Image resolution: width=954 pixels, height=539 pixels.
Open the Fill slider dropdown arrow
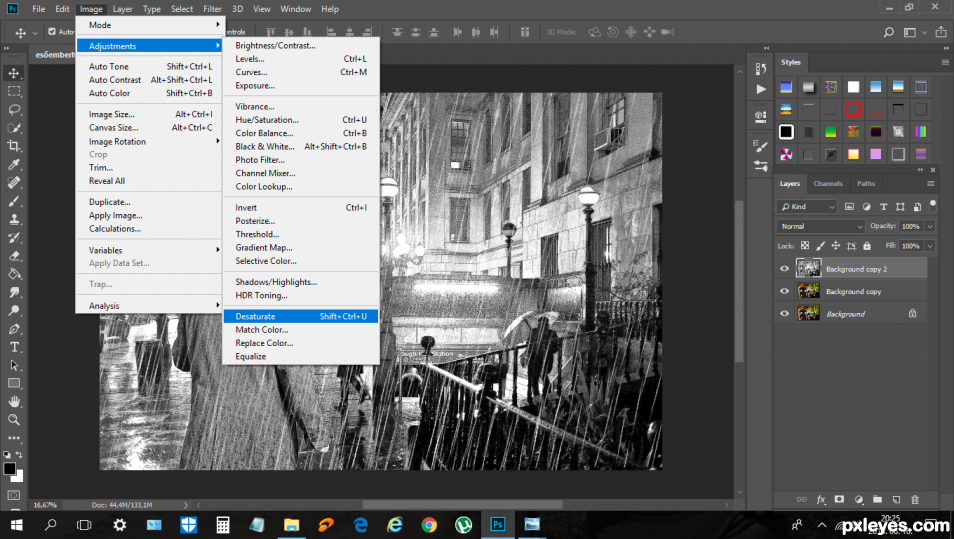930,246
